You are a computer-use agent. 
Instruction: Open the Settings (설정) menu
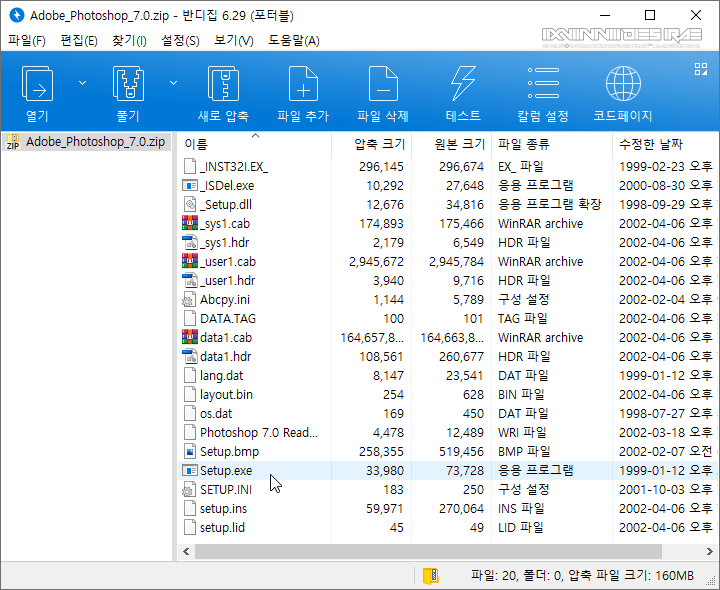coord(180,41)
